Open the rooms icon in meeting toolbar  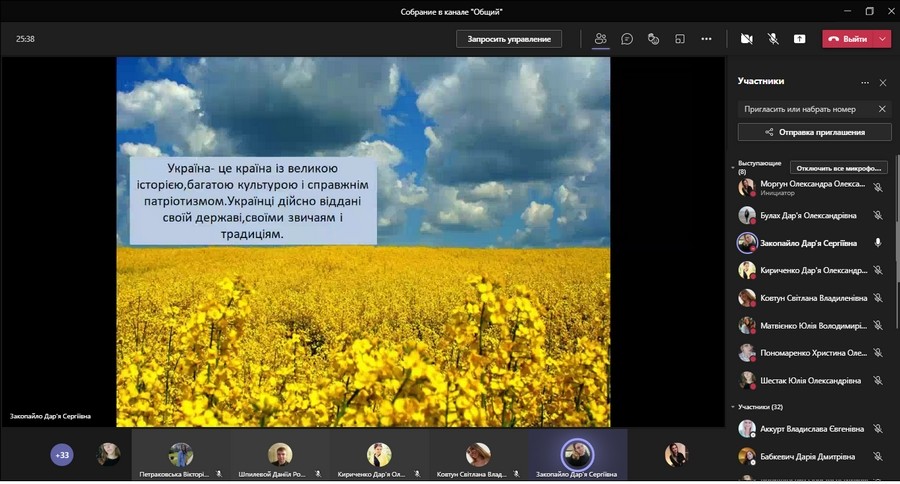click(x=680, y=39)
